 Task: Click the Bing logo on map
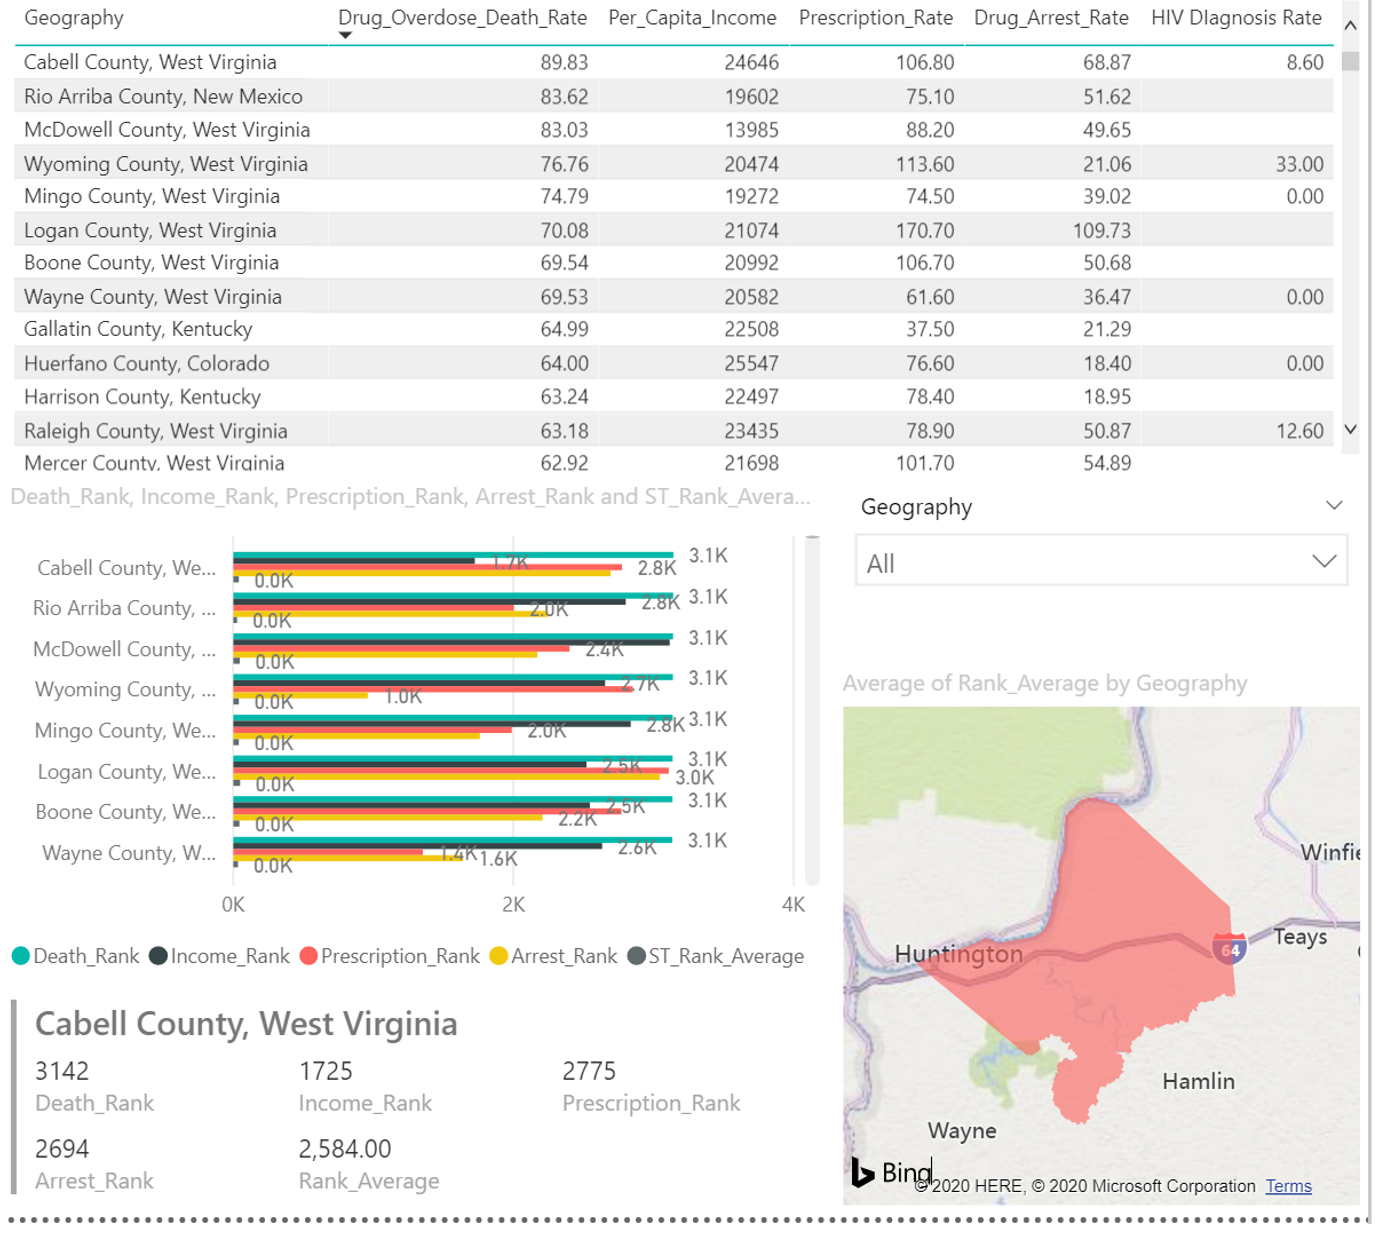pos(891,1172)
